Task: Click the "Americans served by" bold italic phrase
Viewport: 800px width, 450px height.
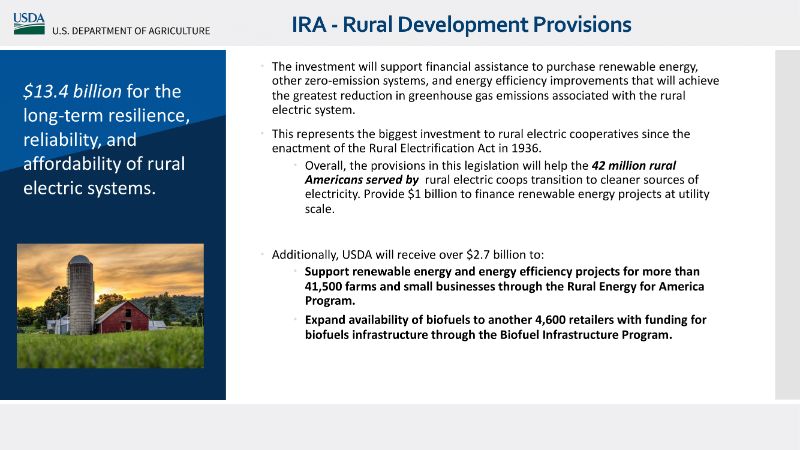Action: click(x=362, y=179)
